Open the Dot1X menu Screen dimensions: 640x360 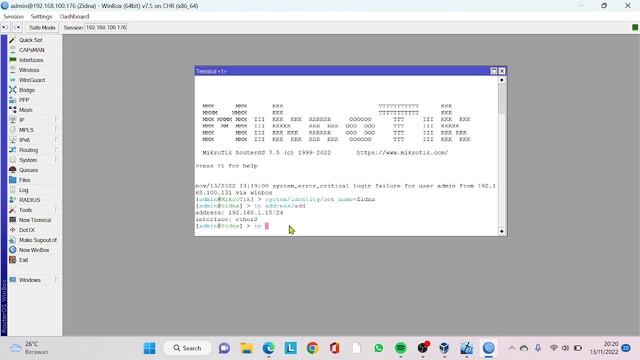(x=27, y=230)
